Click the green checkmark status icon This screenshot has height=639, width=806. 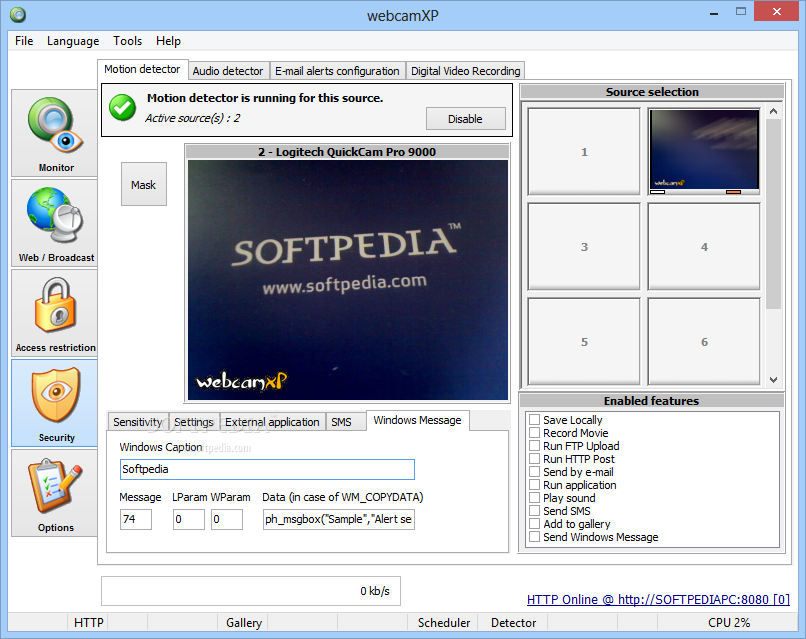pos(122,107)
